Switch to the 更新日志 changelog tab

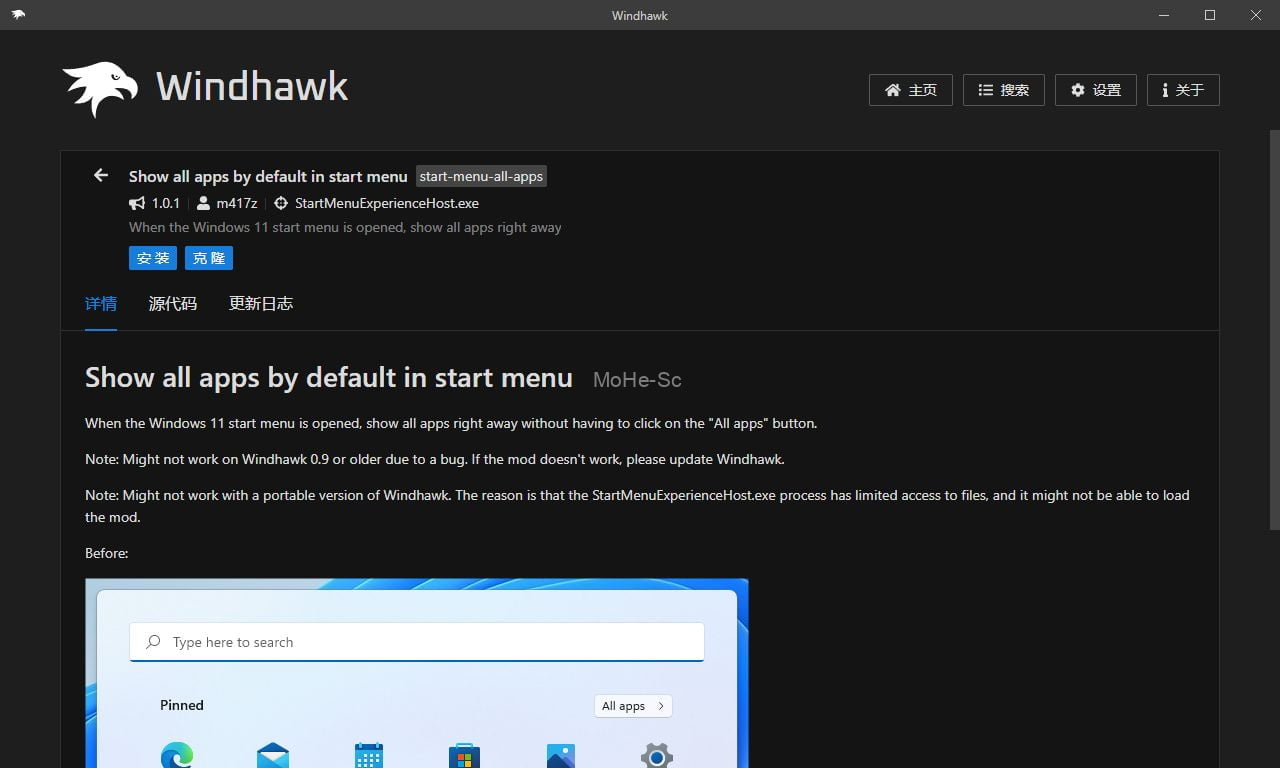[x=261, y=304]
